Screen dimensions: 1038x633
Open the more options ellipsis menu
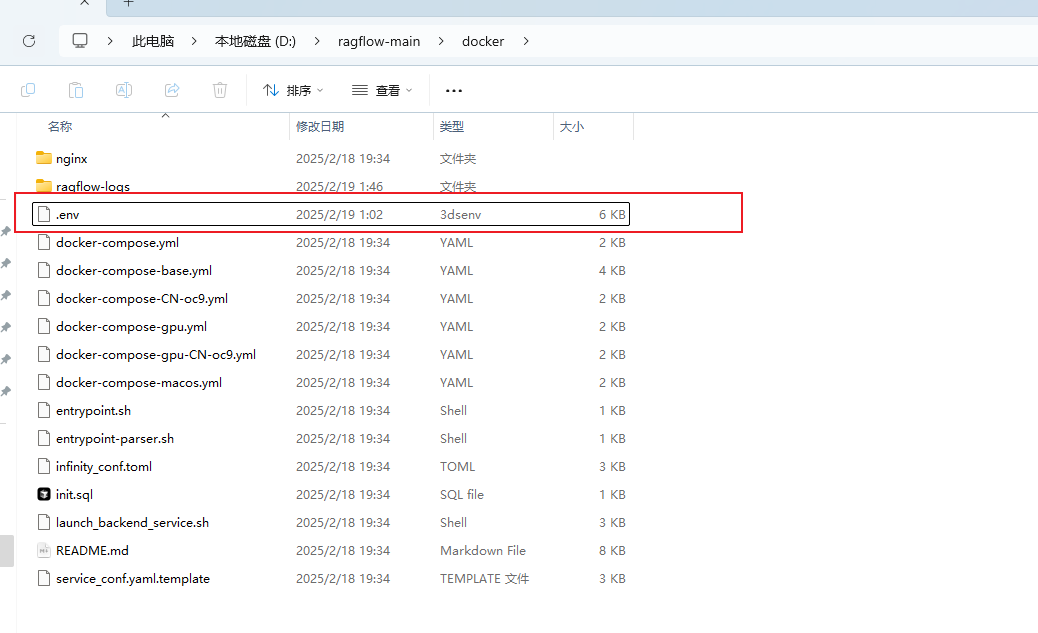point(453,91)
